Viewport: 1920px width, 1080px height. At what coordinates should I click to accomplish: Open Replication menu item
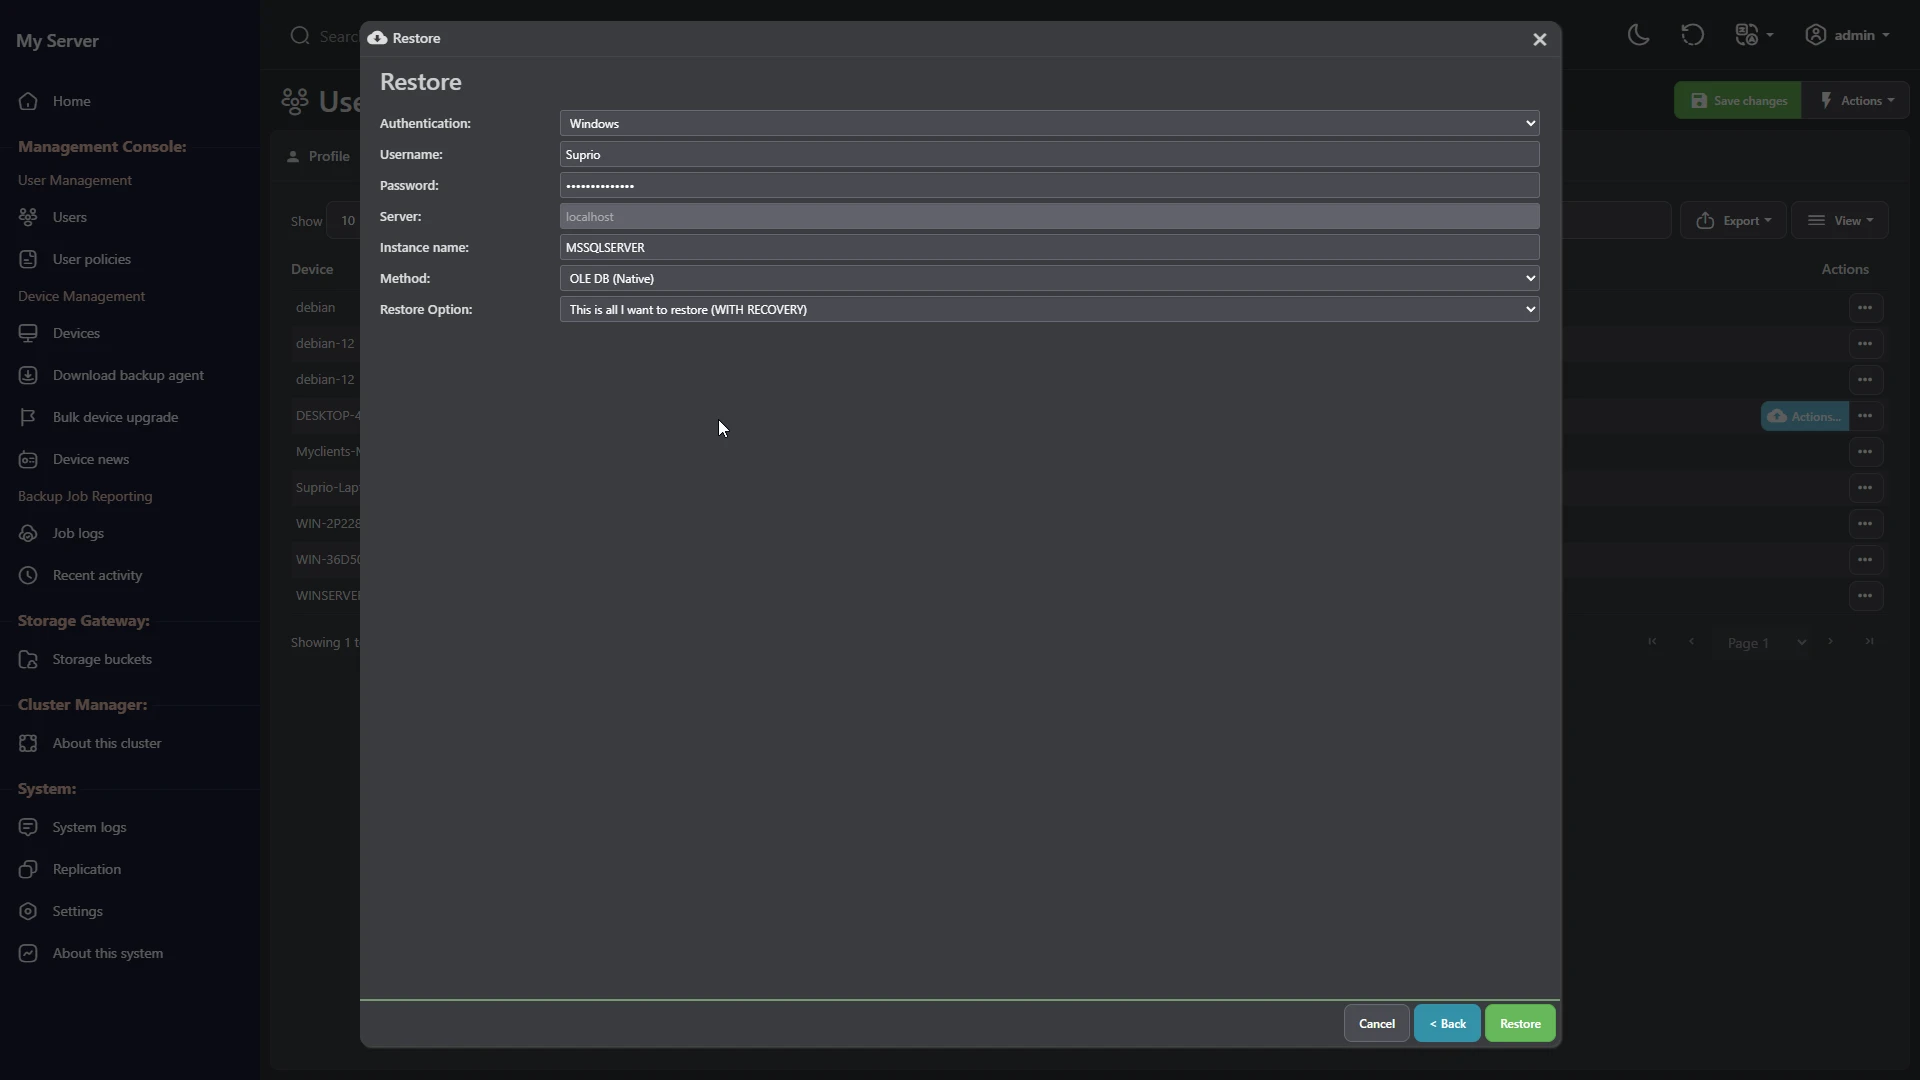[x=87, y=869]
